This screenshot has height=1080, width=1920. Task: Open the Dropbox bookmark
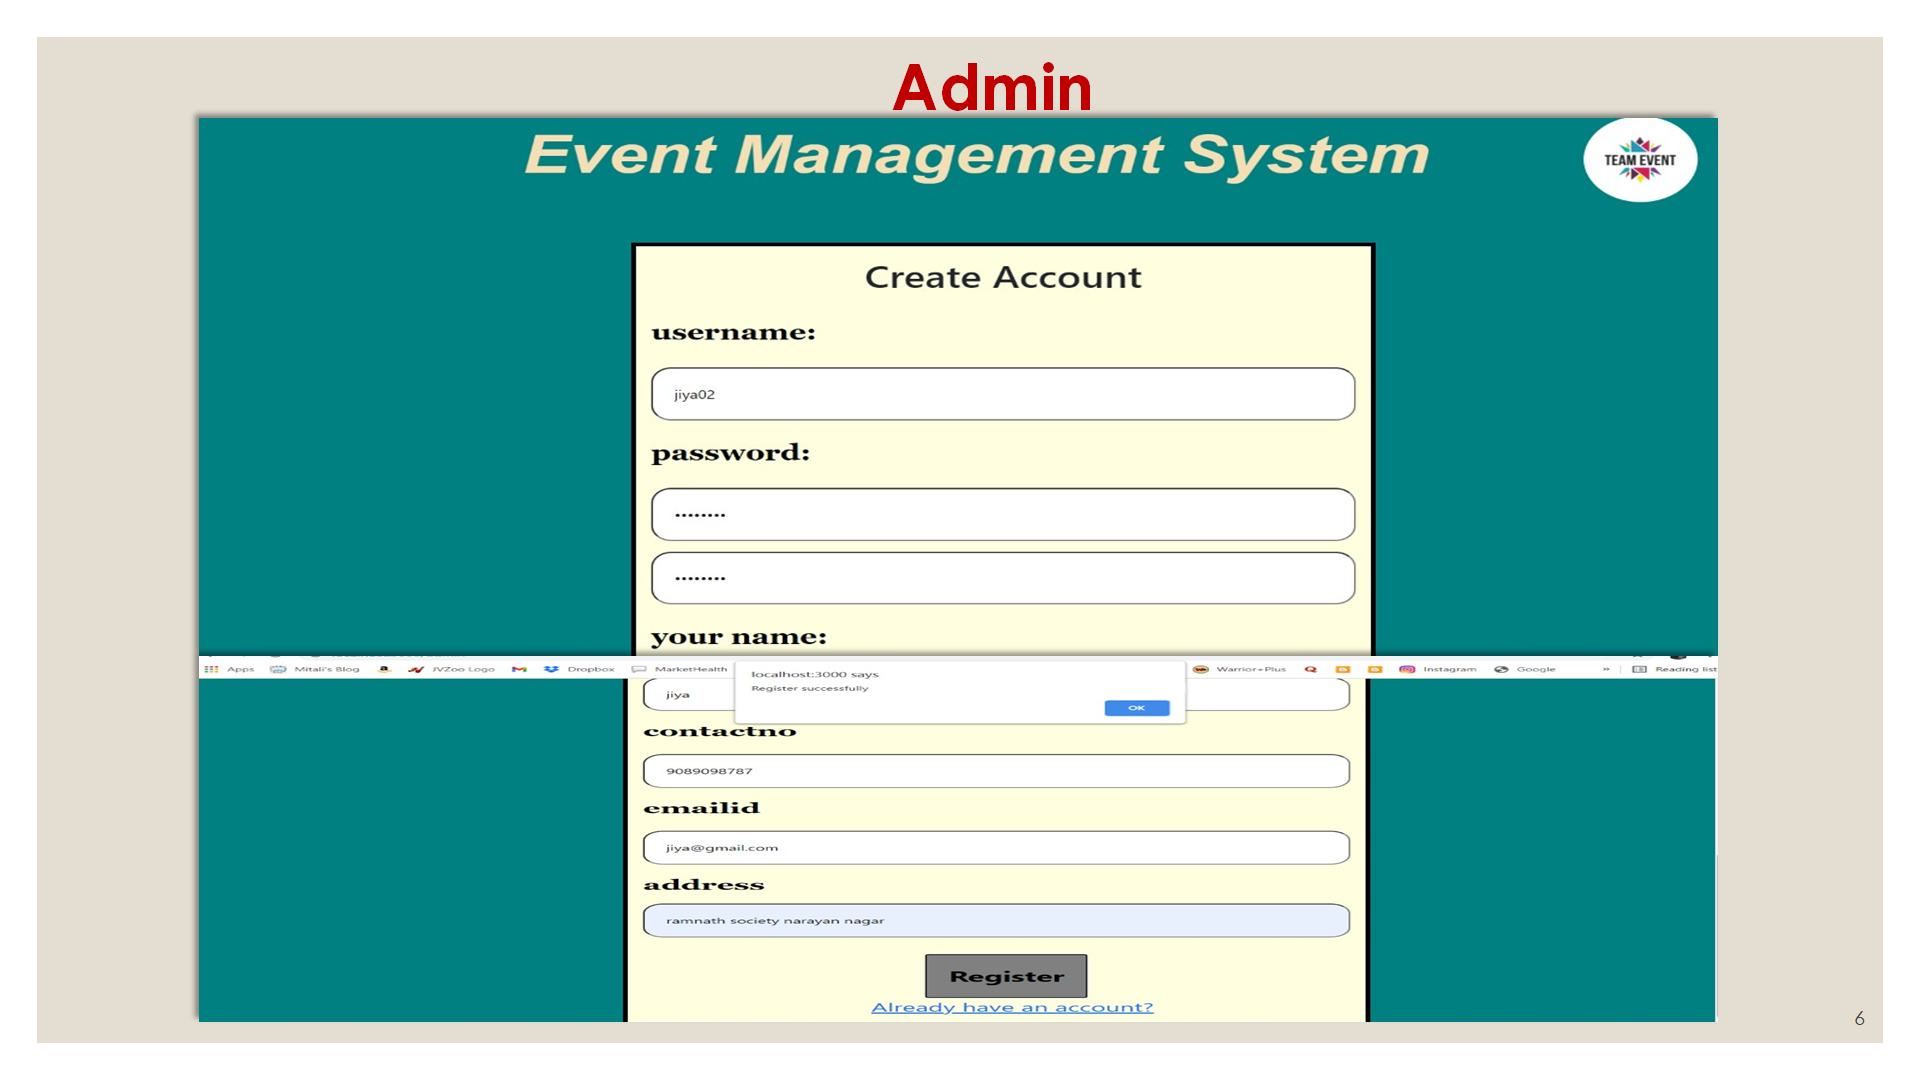point(580,669)
